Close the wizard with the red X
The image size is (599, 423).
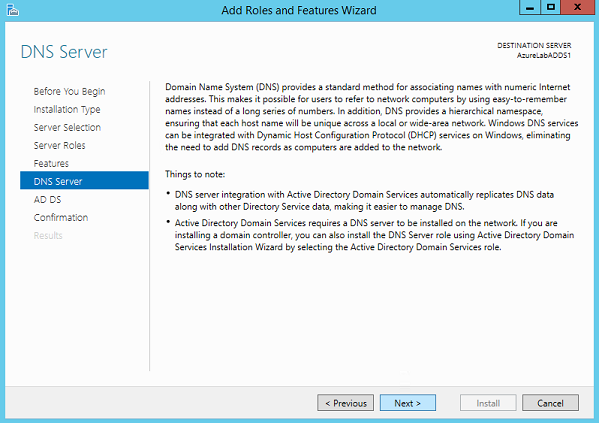[578, 8]
